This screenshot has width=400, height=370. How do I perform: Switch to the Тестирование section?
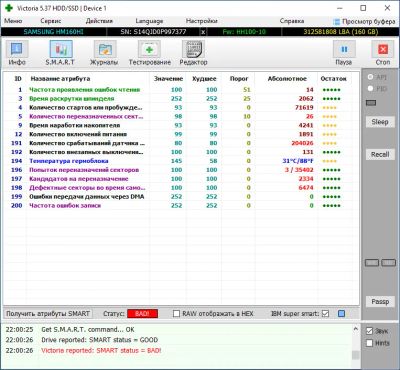point(150,53)
